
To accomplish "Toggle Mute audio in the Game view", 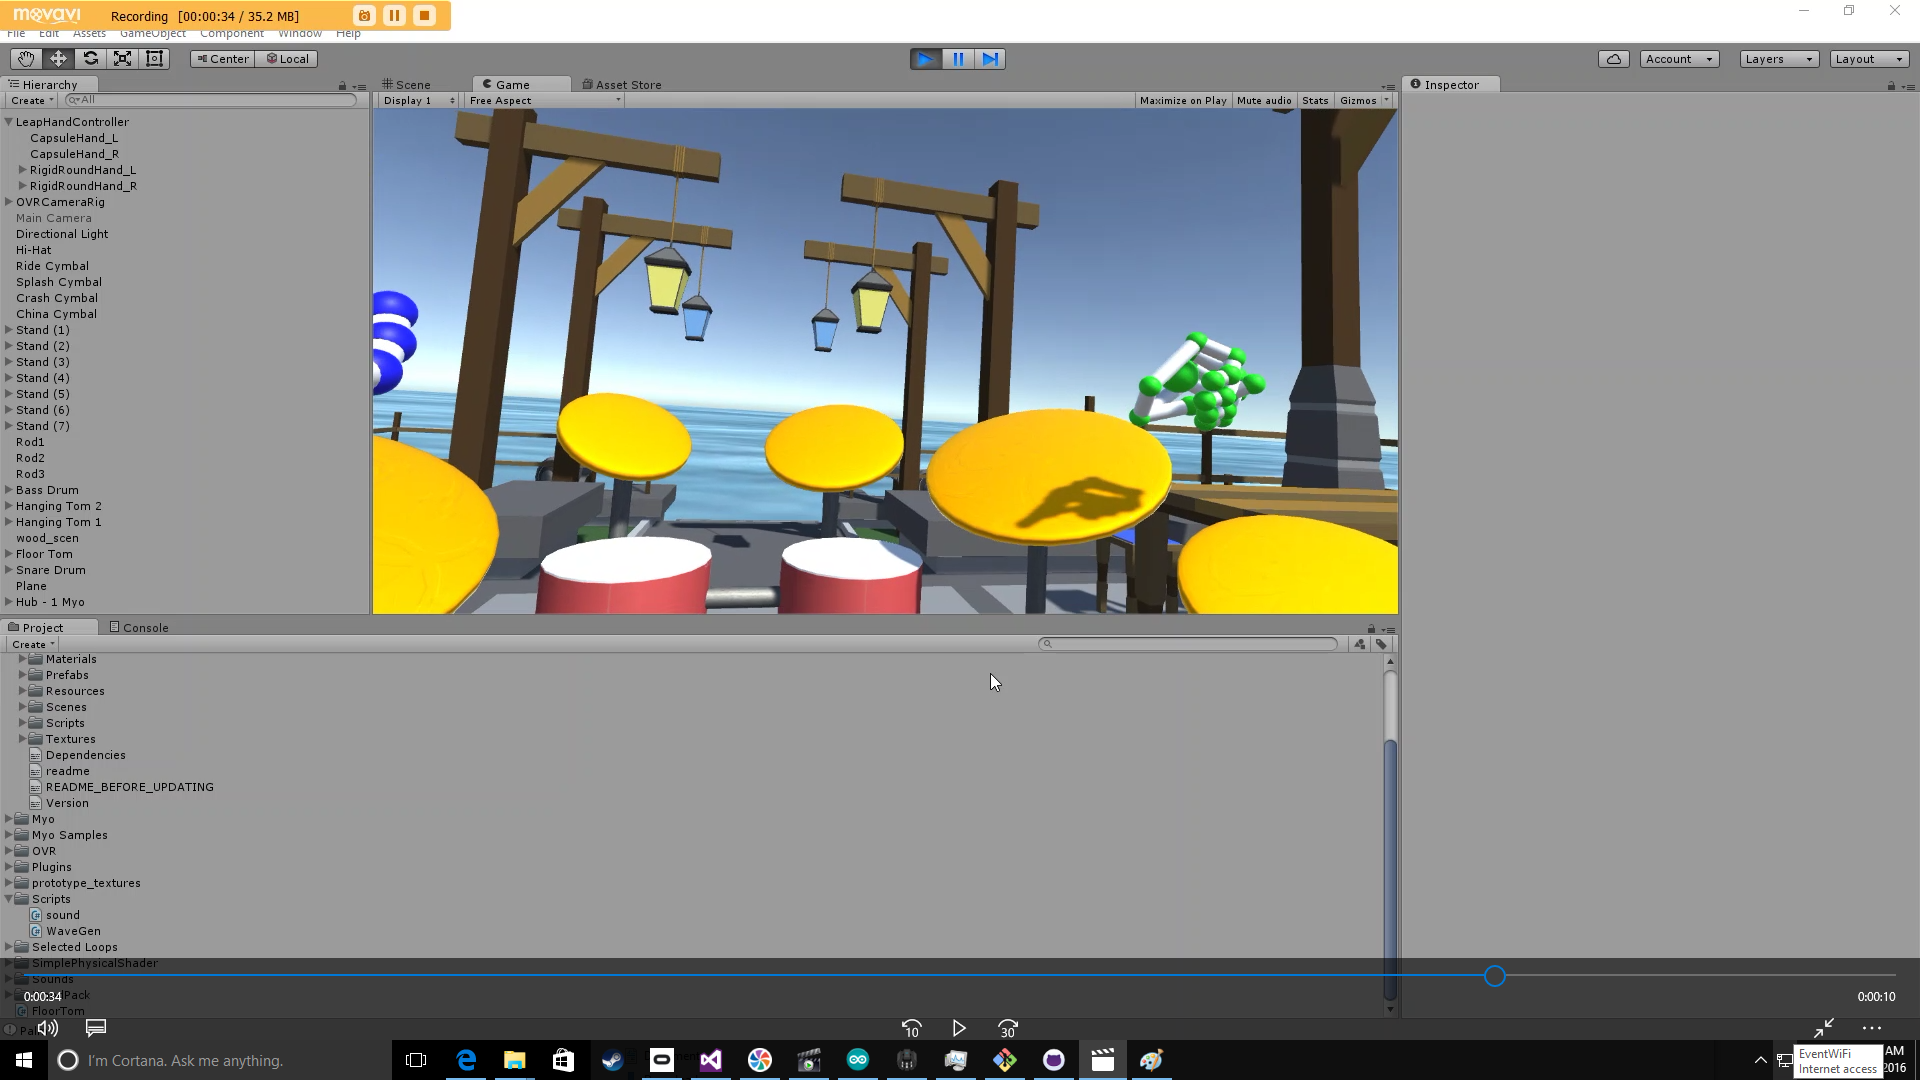I will 1263,100.
